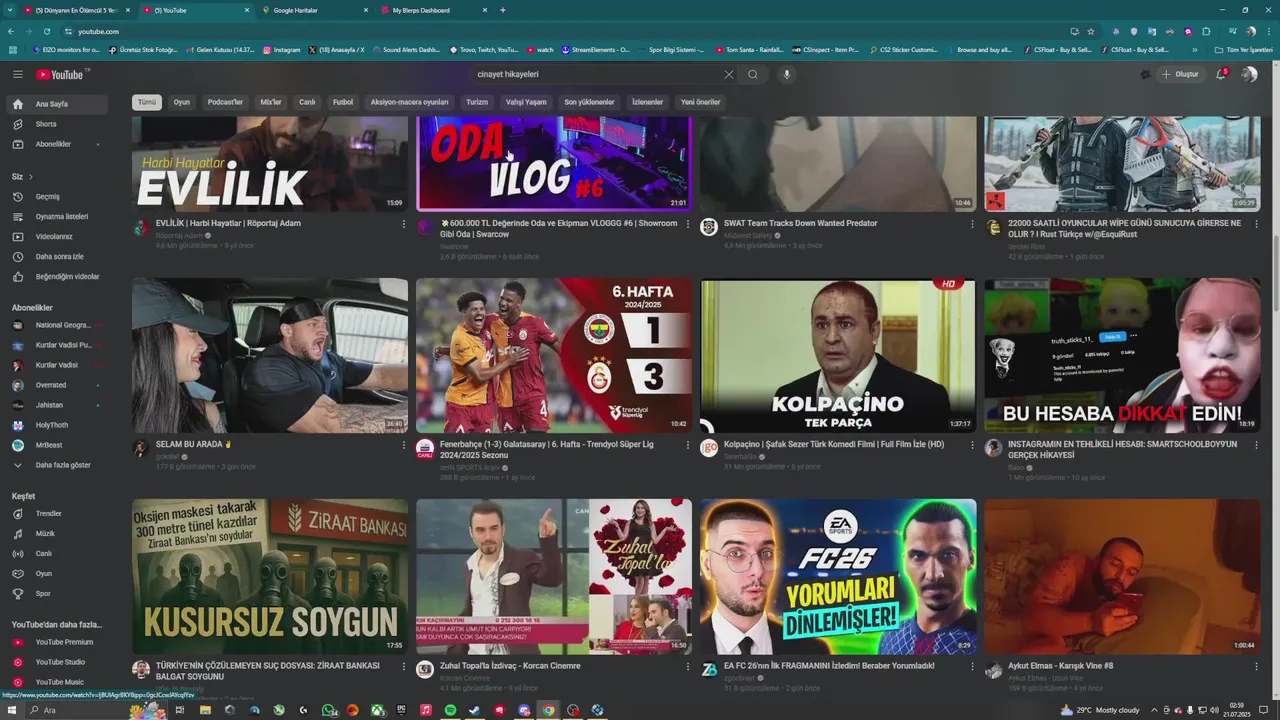Open the National Geographic subscription channel
1280x720 pixels.
(x=58, y=325)
